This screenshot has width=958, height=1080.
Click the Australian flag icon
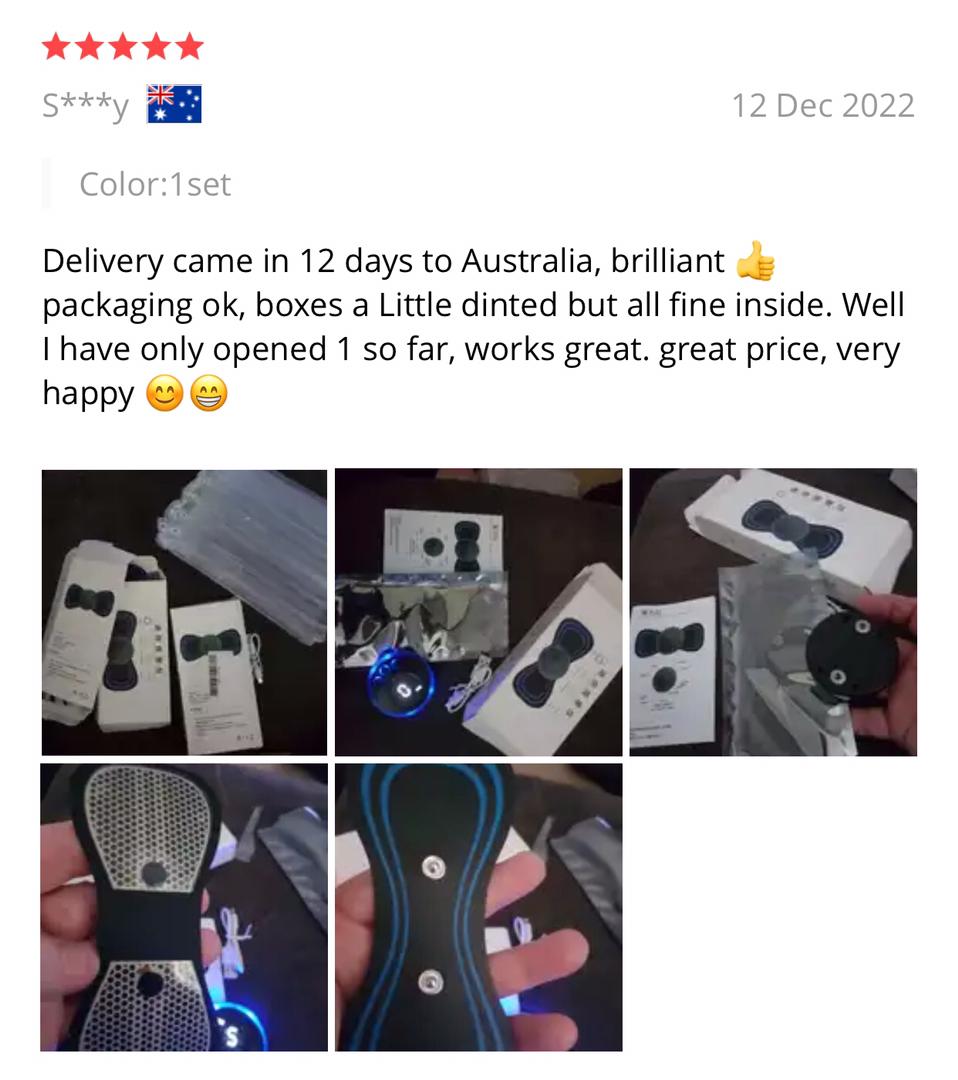[174, 104]
